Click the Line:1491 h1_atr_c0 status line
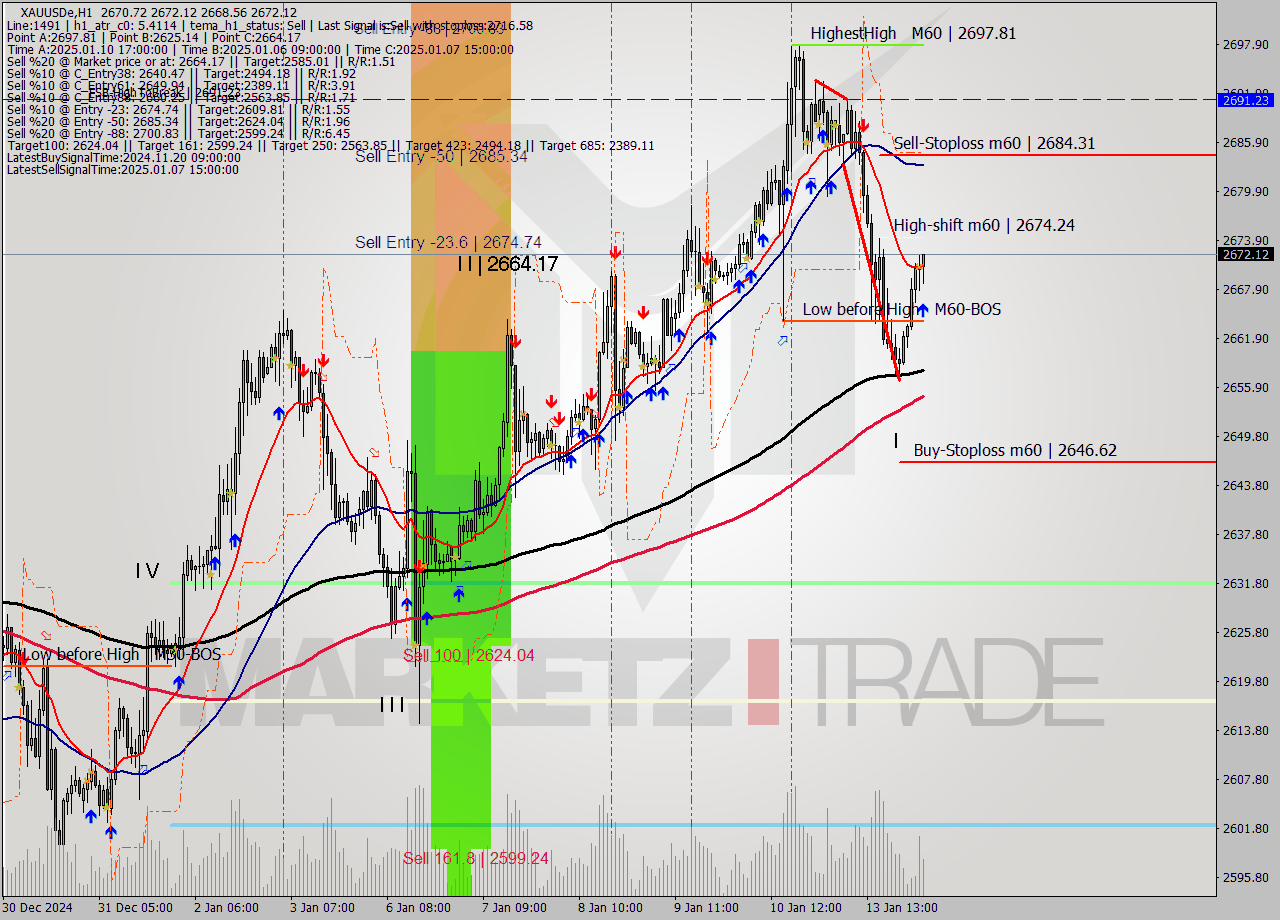The height and width of the screenshot is (920, 1280). tap(270, 25)
